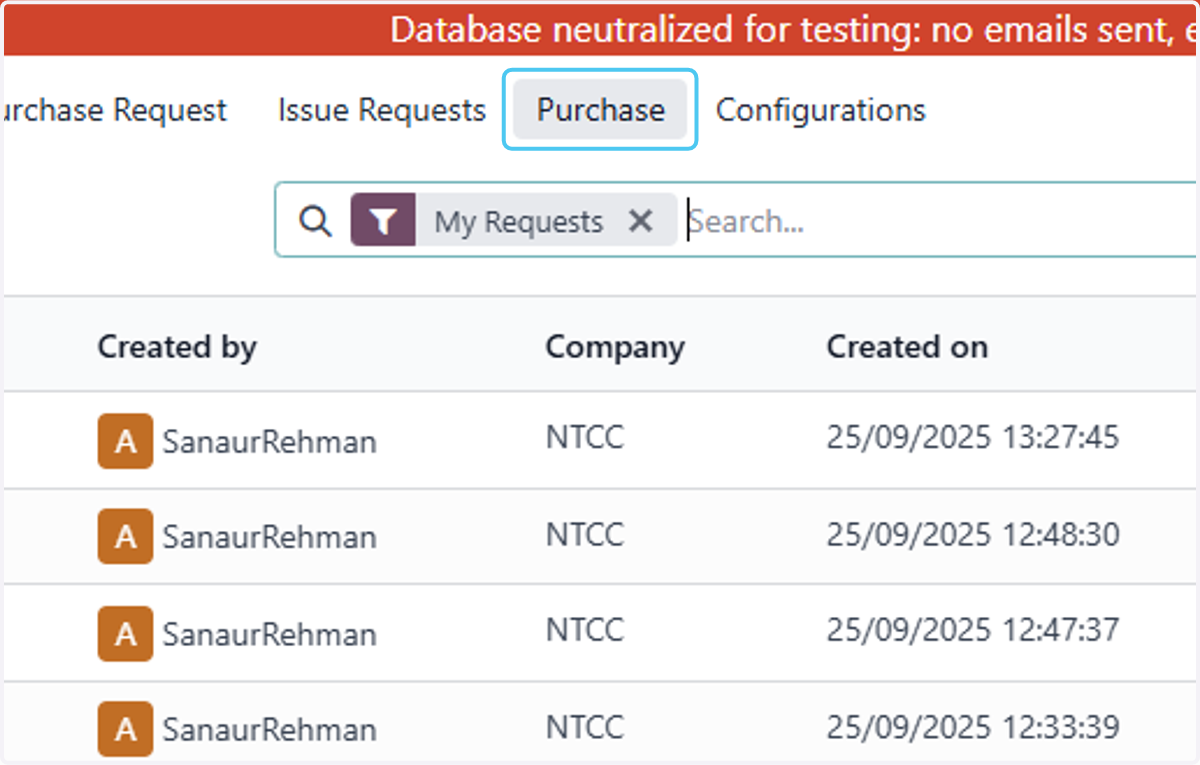Click NTCC in the 12:48:30 row

(x=585, y=535)
